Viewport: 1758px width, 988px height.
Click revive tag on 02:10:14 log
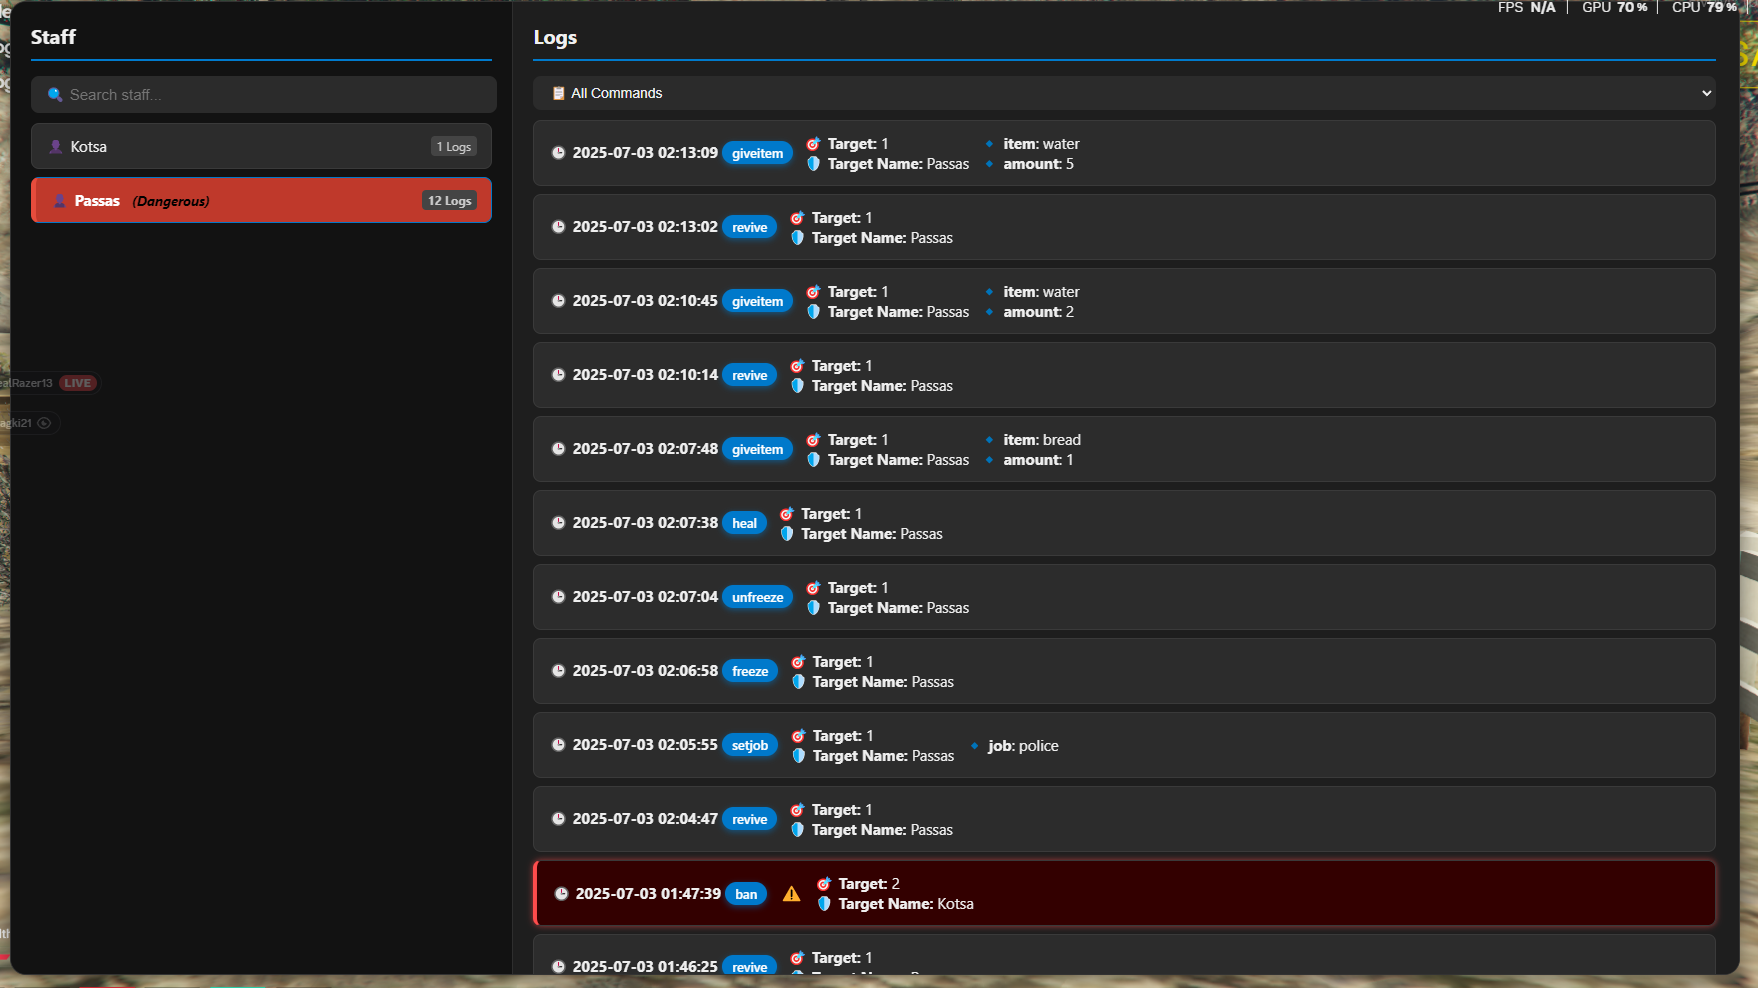(x=750, y=375)
